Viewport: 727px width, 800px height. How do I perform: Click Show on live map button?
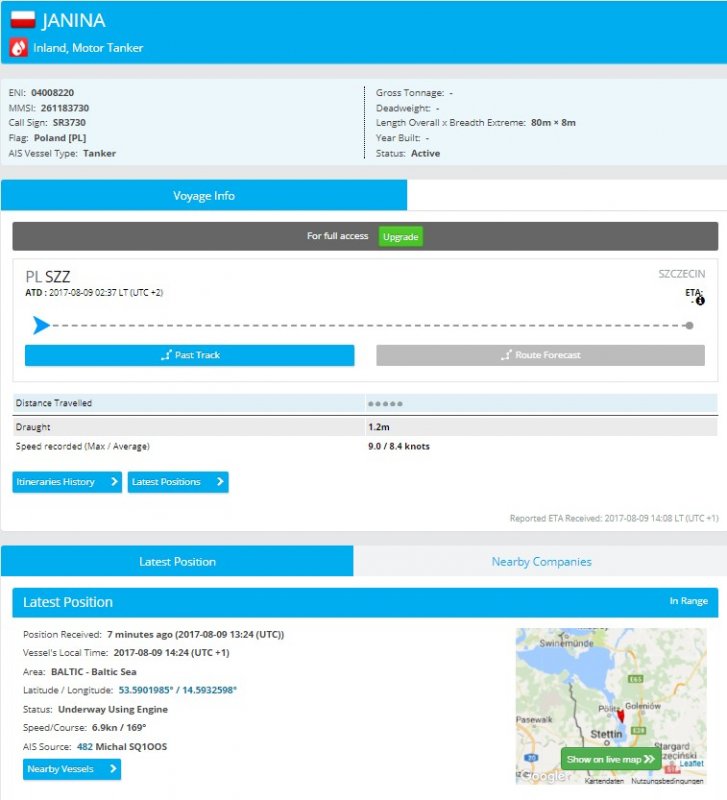click(x=610, y=759)
